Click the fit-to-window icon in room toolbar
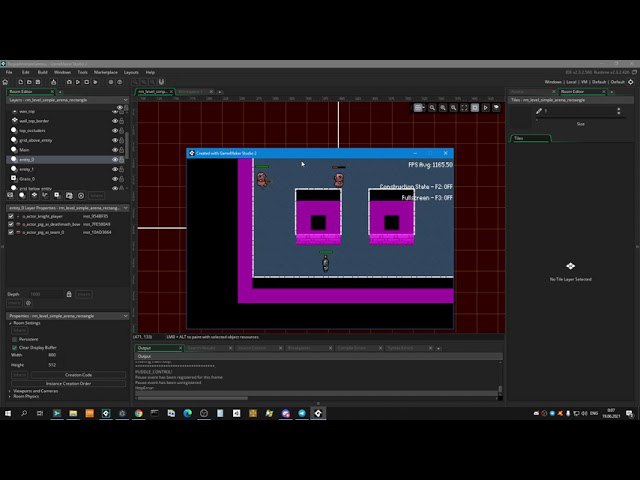 click(x=464, y=108)
